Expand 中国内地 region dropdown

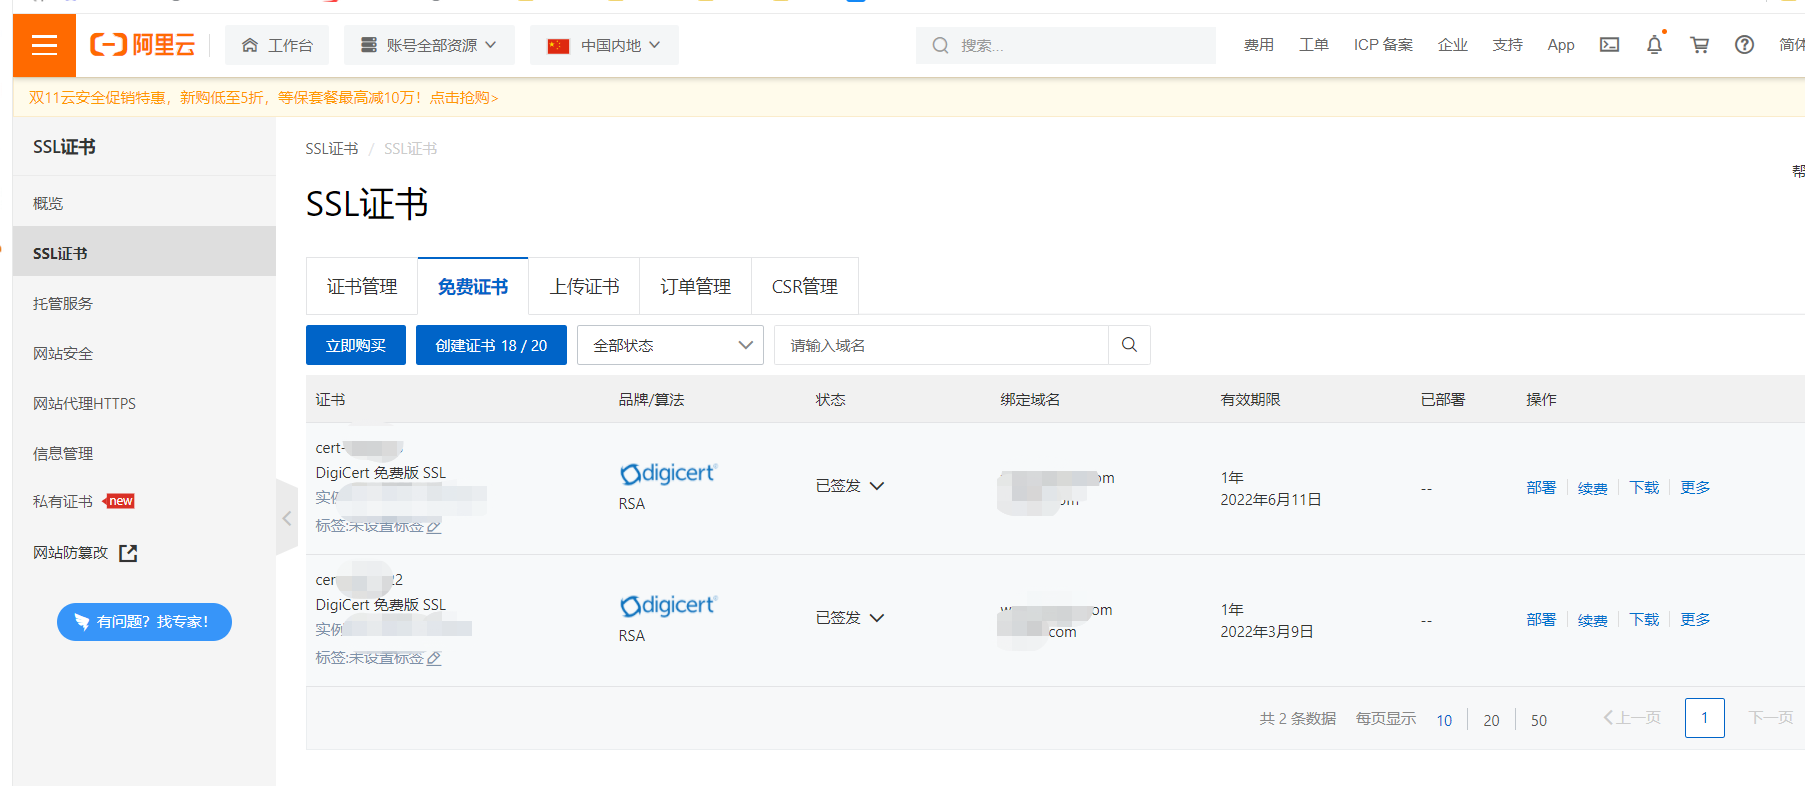(x=604, y=45)
